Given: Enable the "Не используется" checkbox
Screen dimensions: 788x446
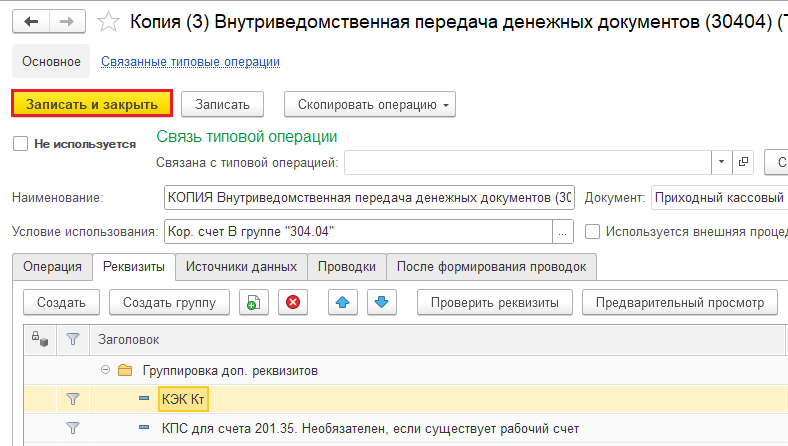Looking at the screenshot, I should (x=21, y=144).
